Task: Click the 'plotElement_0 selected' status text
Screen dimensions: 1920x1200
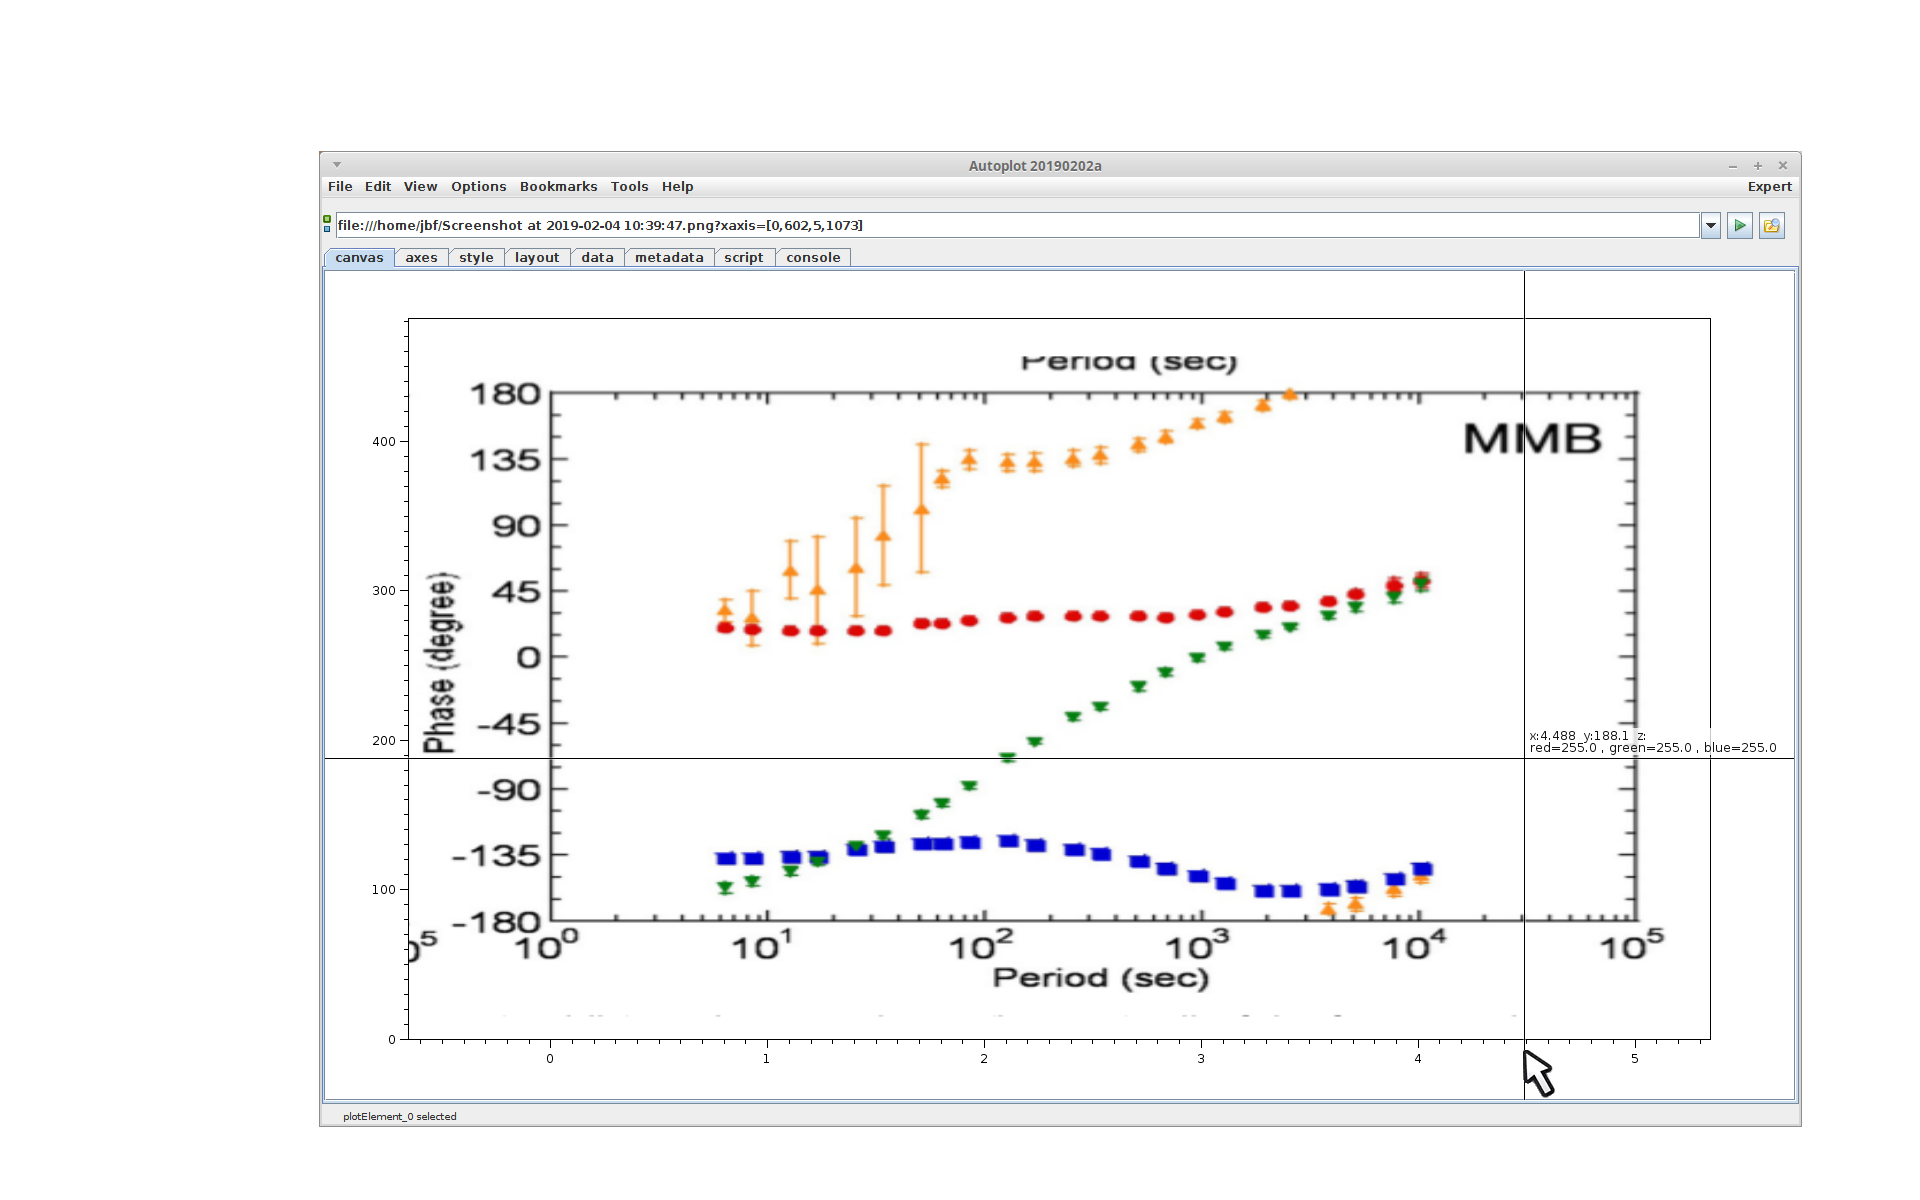Action: click(x=399, y=1117)
